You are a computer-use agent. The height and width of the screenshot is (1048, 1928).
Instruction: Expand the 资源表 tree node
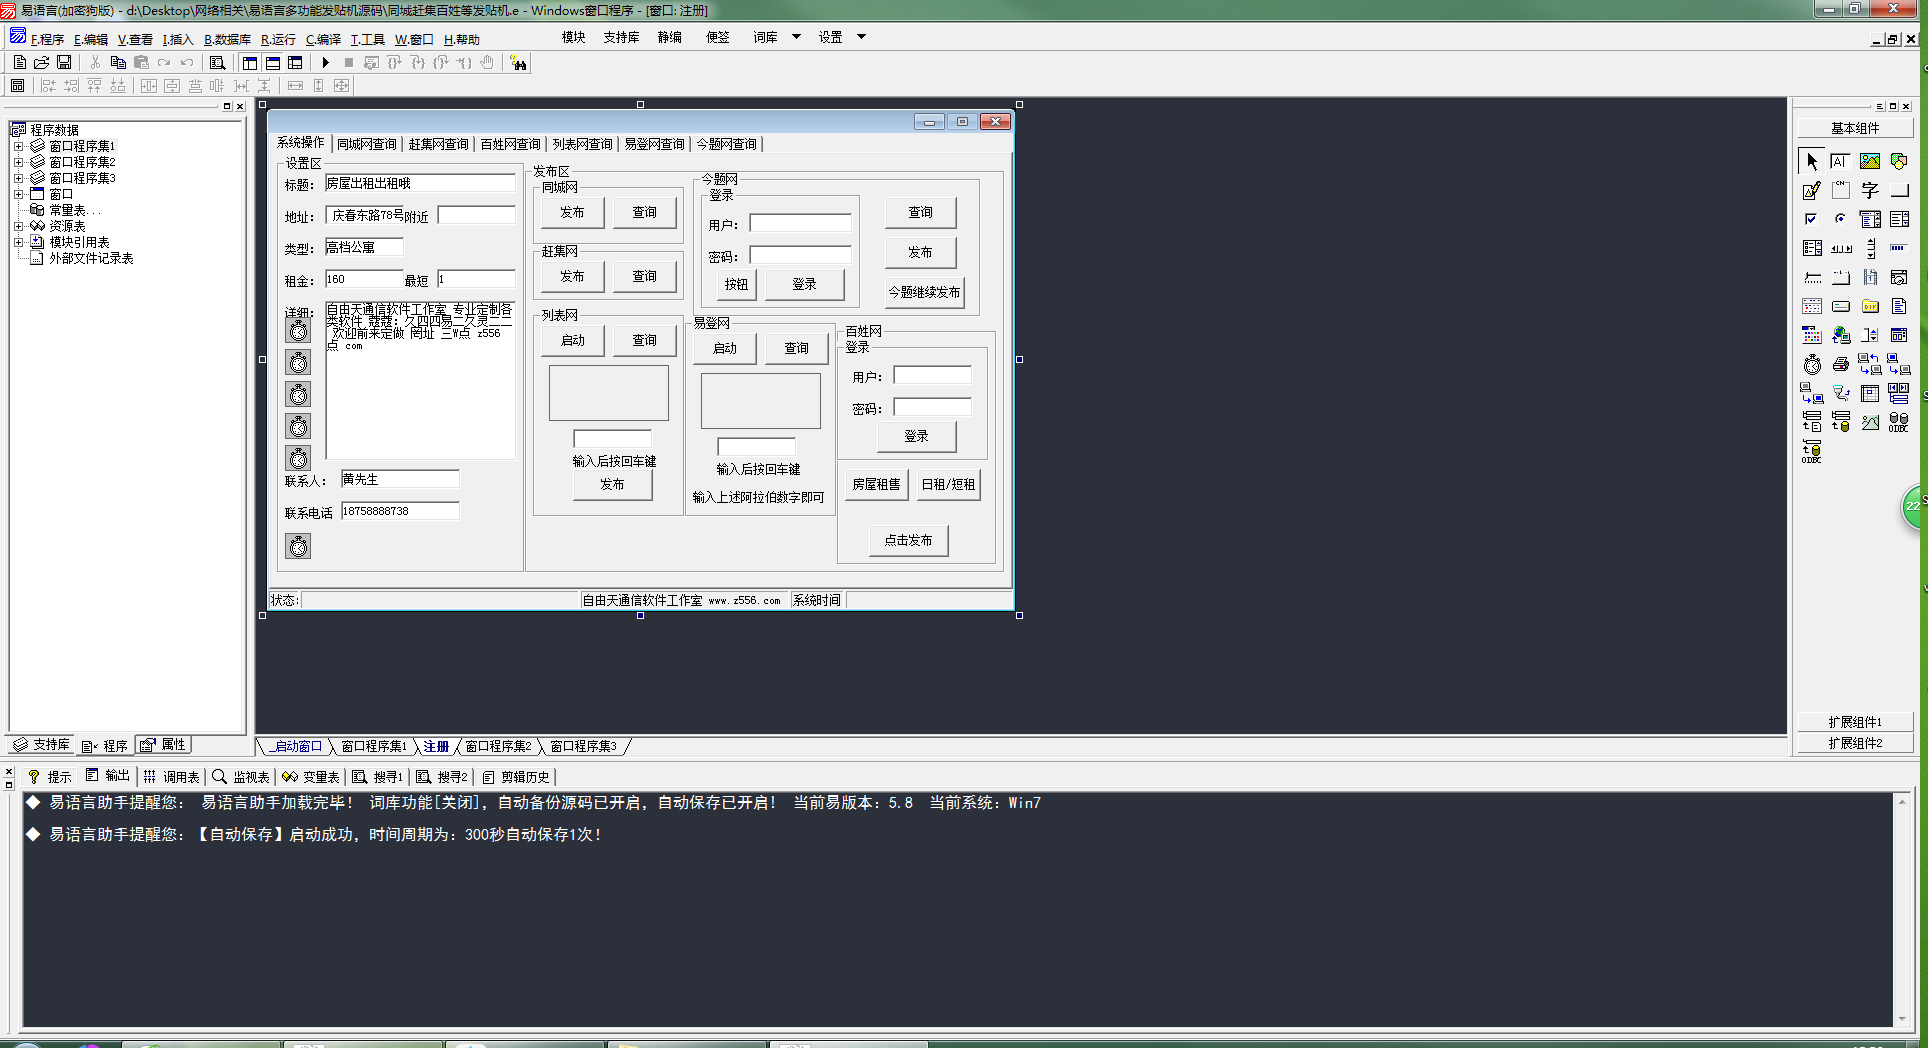(18, 226)
